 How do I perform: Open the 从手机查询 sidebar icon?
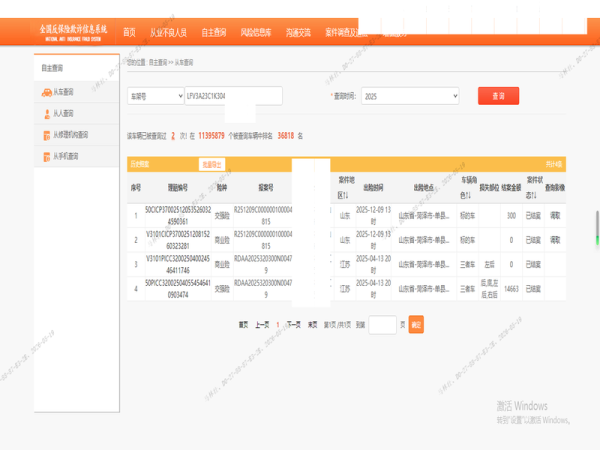pos(47,157)
